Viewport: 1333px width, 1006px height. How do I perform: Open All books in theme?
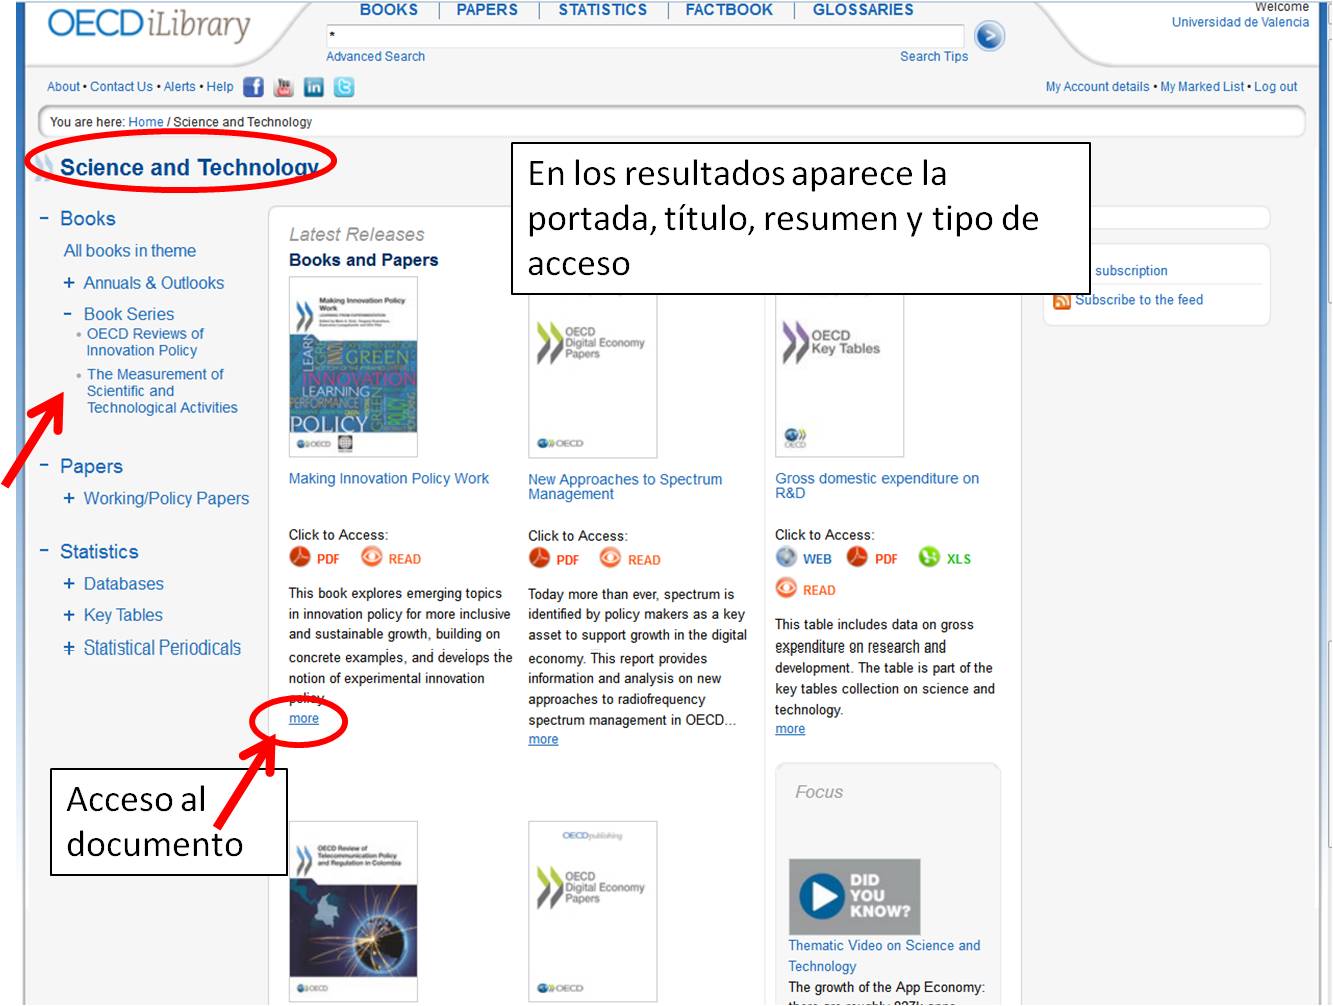tap(130, 251)
